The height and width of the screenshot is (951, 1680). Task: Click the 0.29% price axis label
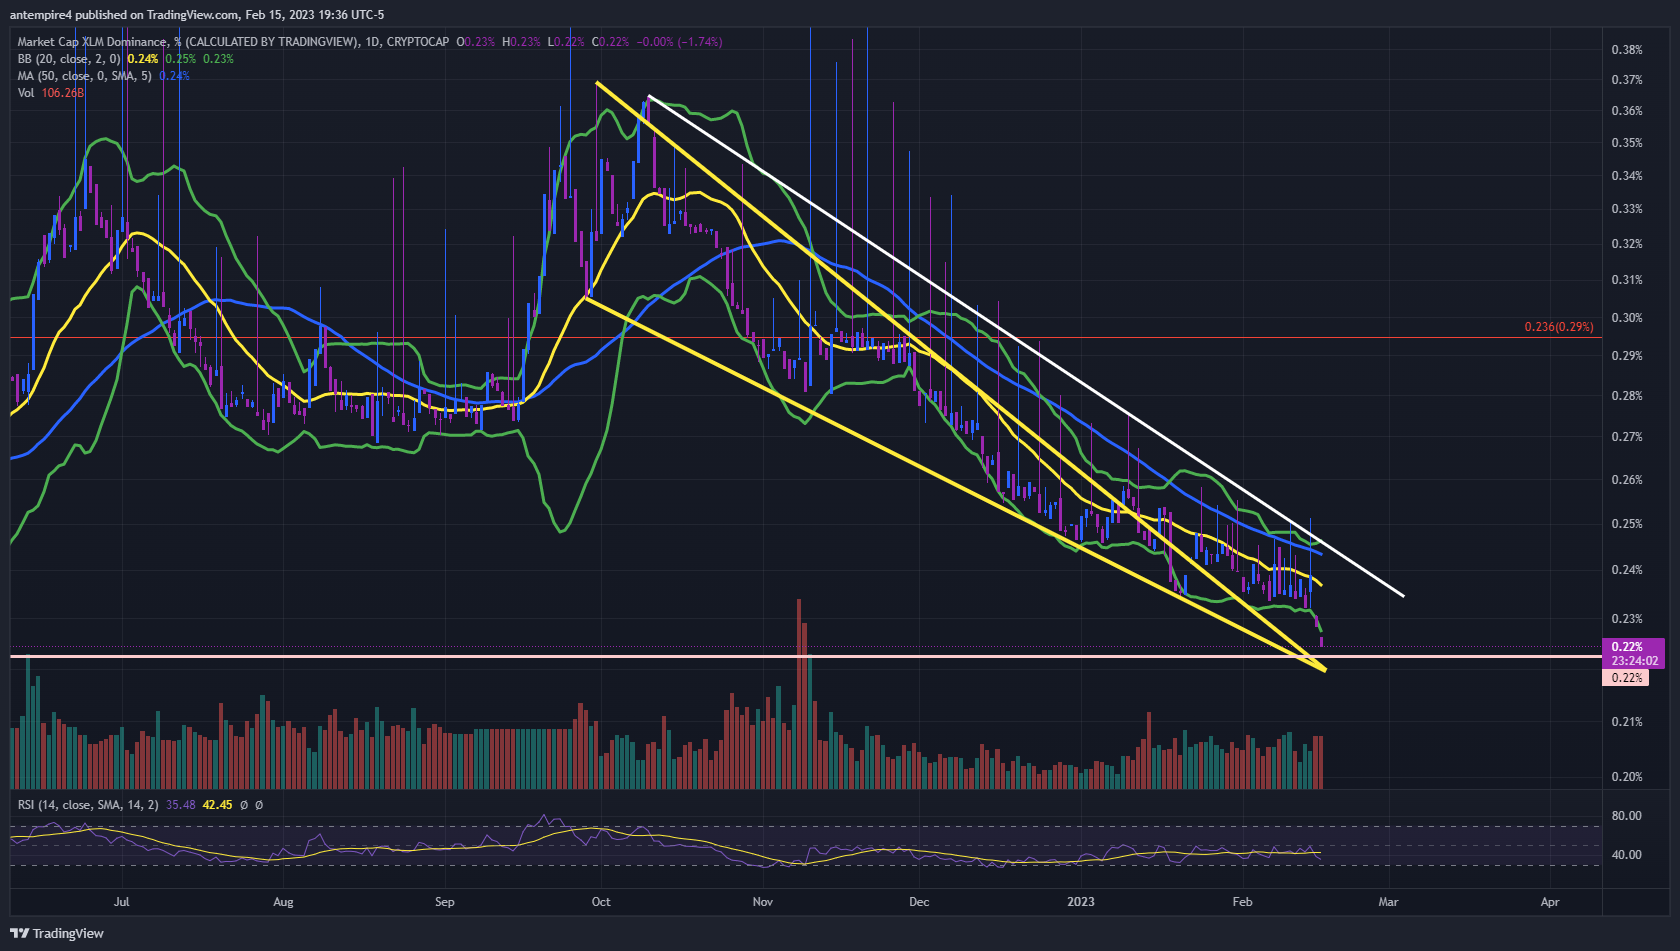(1627, 356)
